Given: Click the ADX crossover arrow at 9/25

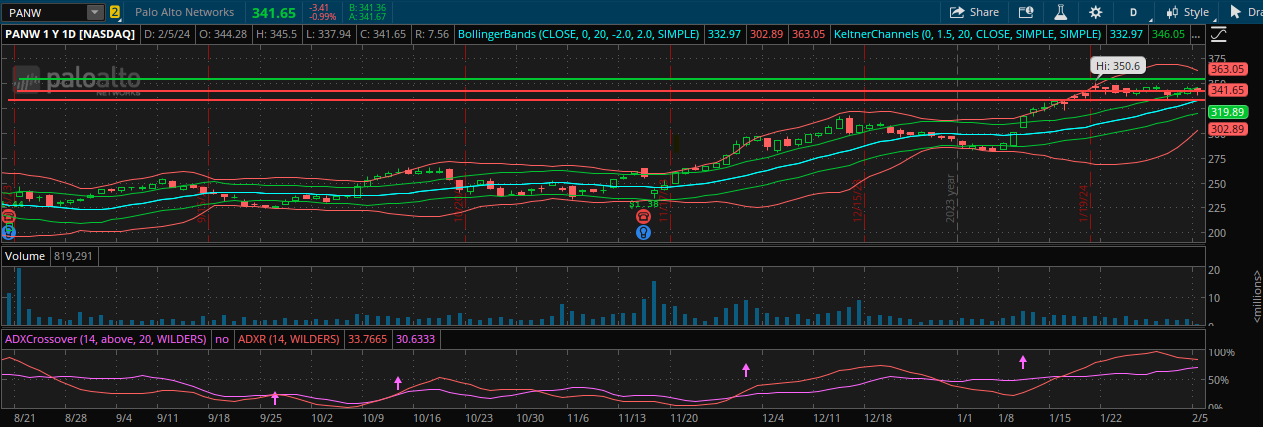Looking at the screenshot, I should click(x=275, y=397).
